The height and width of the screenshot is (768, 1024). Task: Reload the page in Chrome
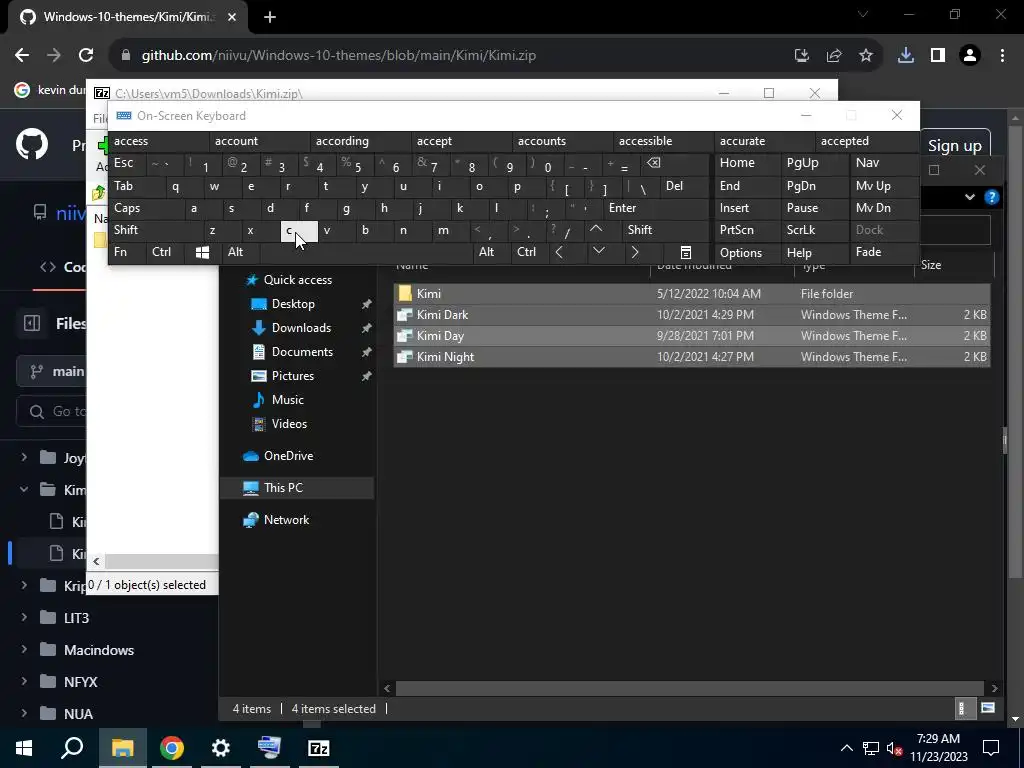coord(86,56)
